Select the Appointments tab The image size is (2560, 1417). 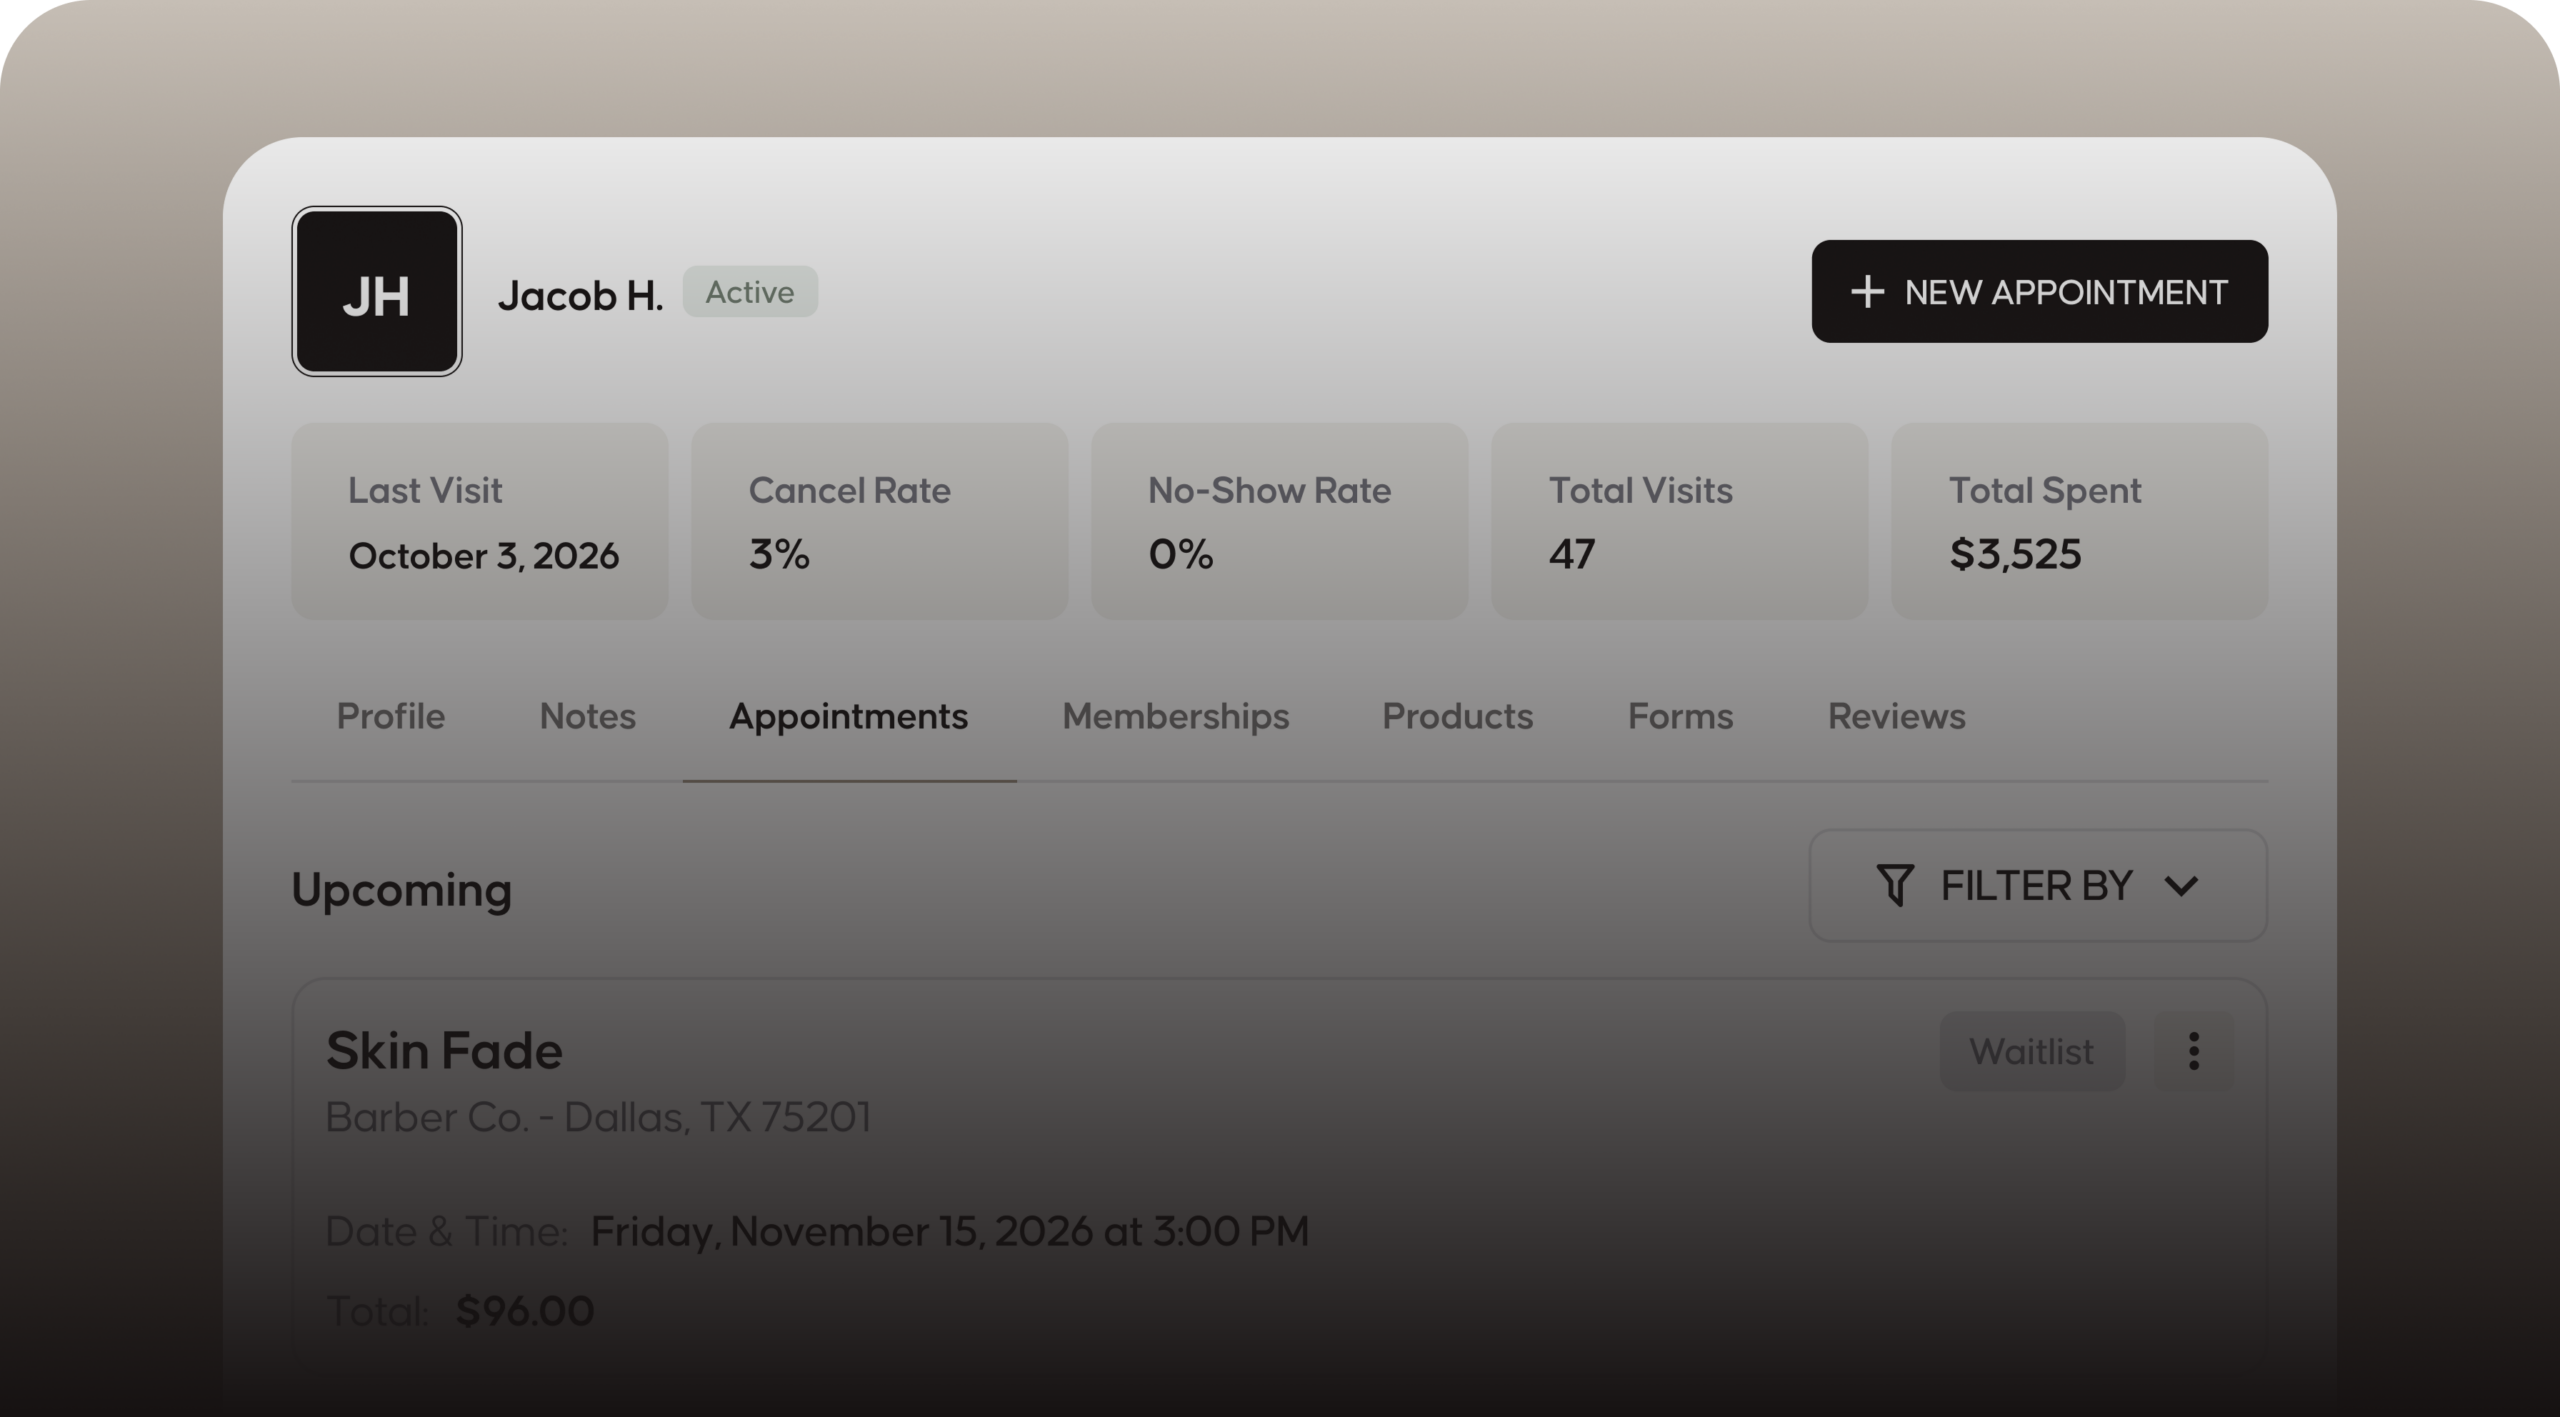(849, 718)
